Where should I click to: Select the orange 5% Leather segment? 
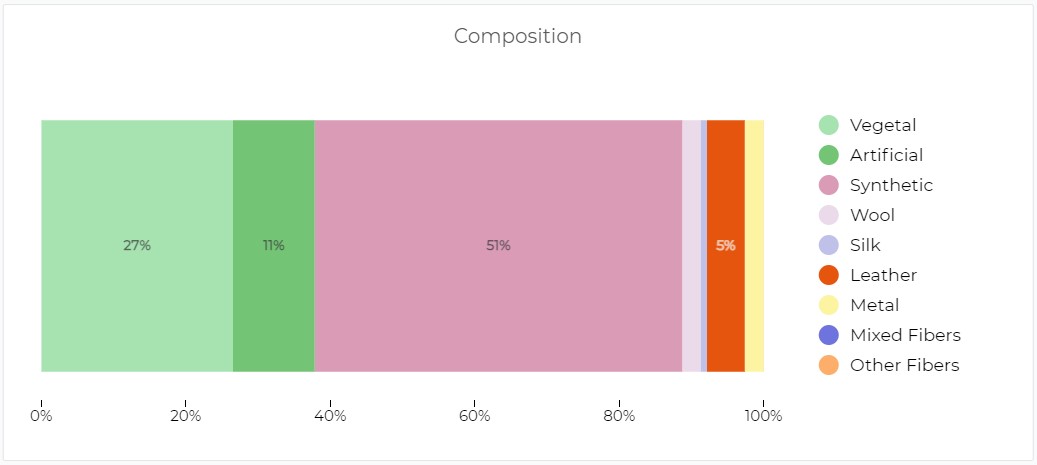[726, 246]
